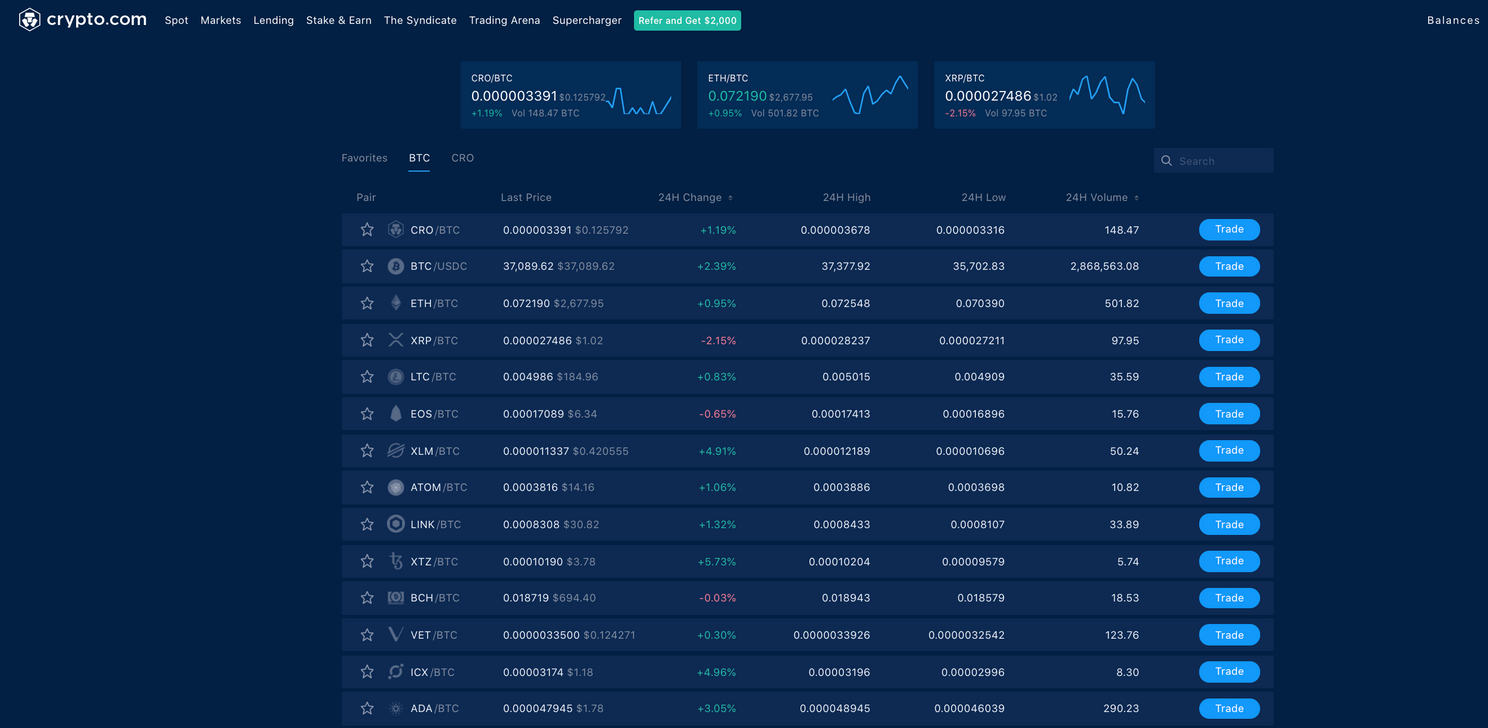Switch to the CRO market tab

tap(462, 158)
